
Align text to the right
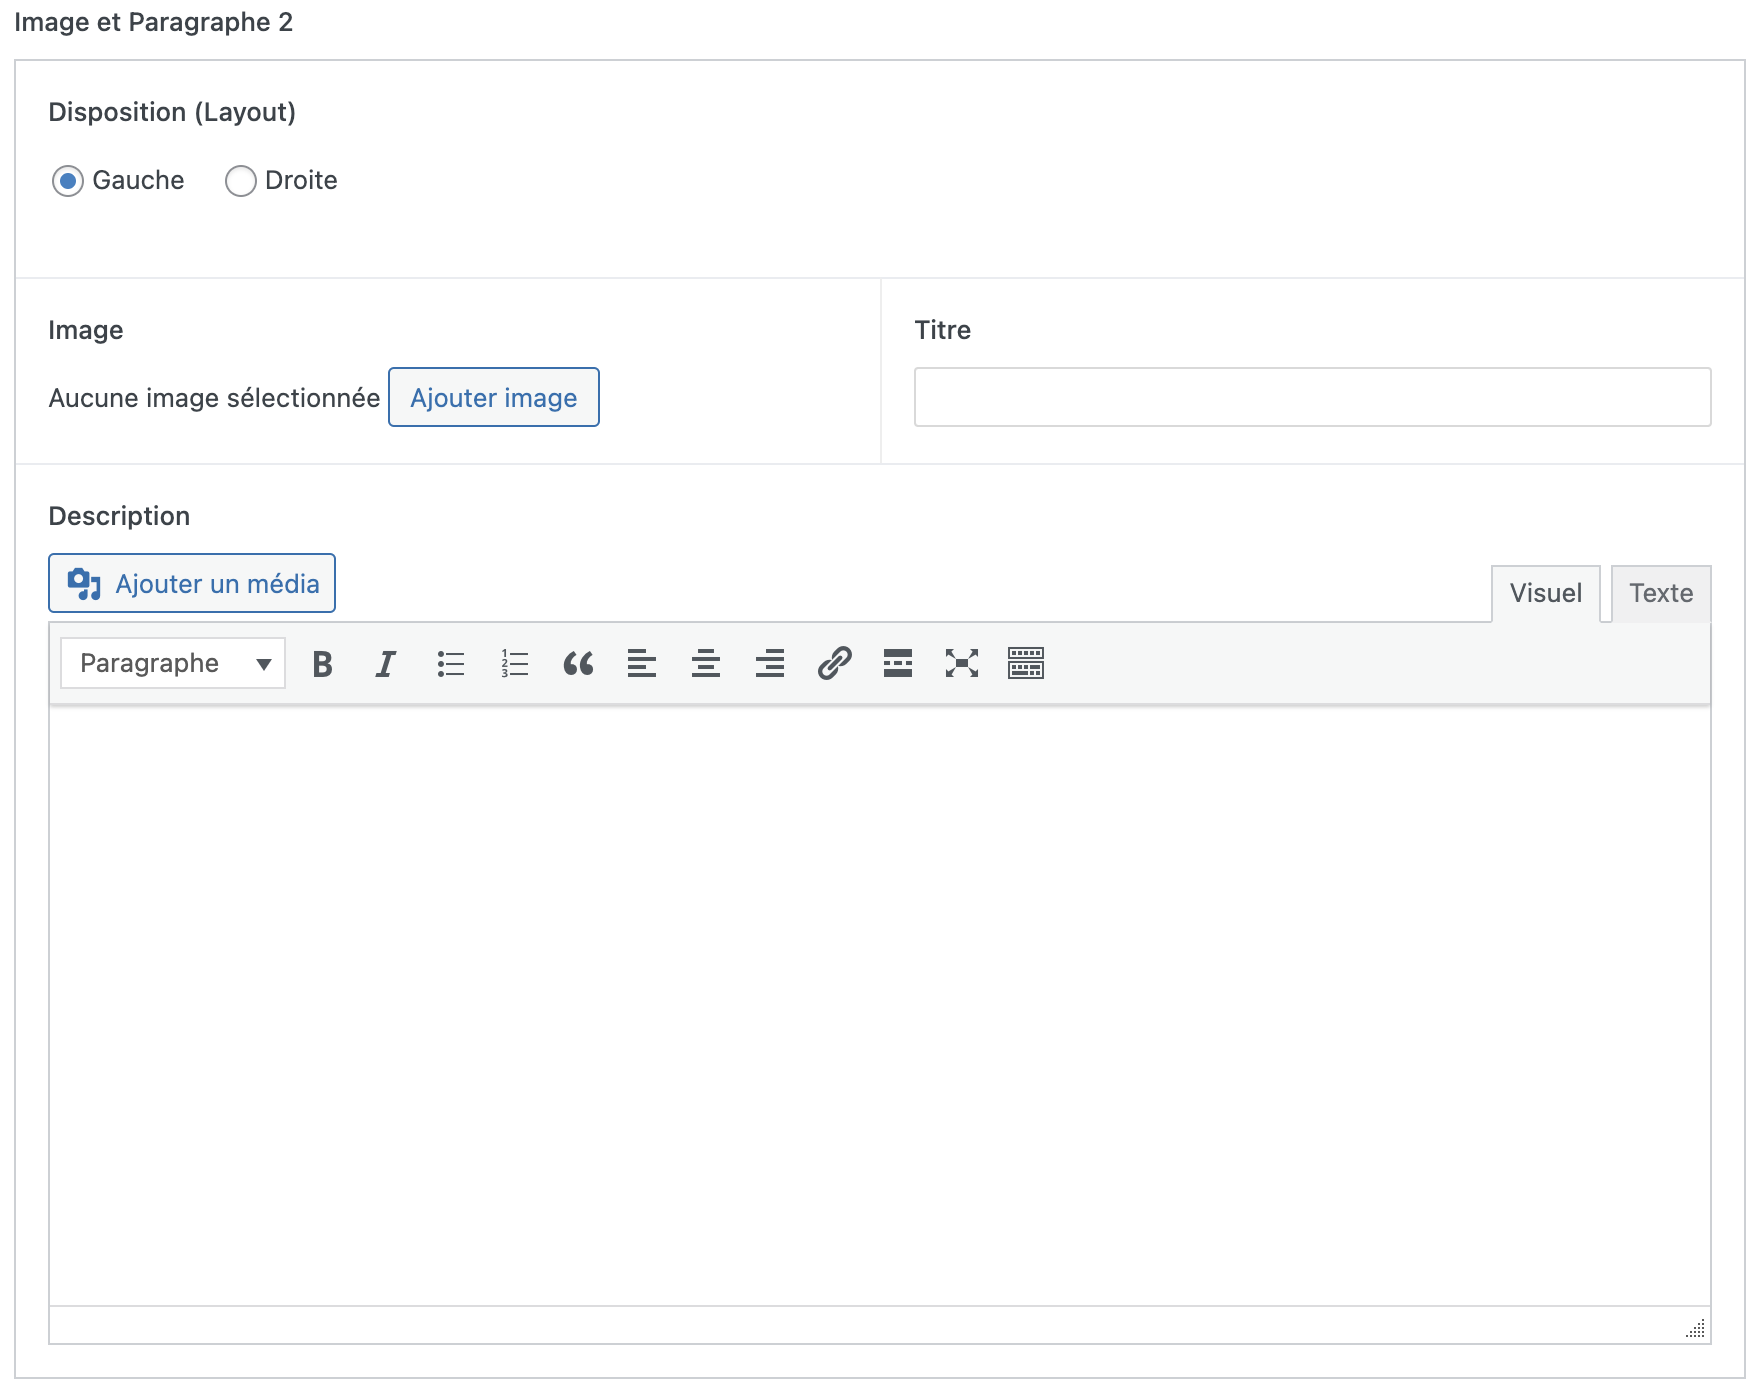point(770,664)
